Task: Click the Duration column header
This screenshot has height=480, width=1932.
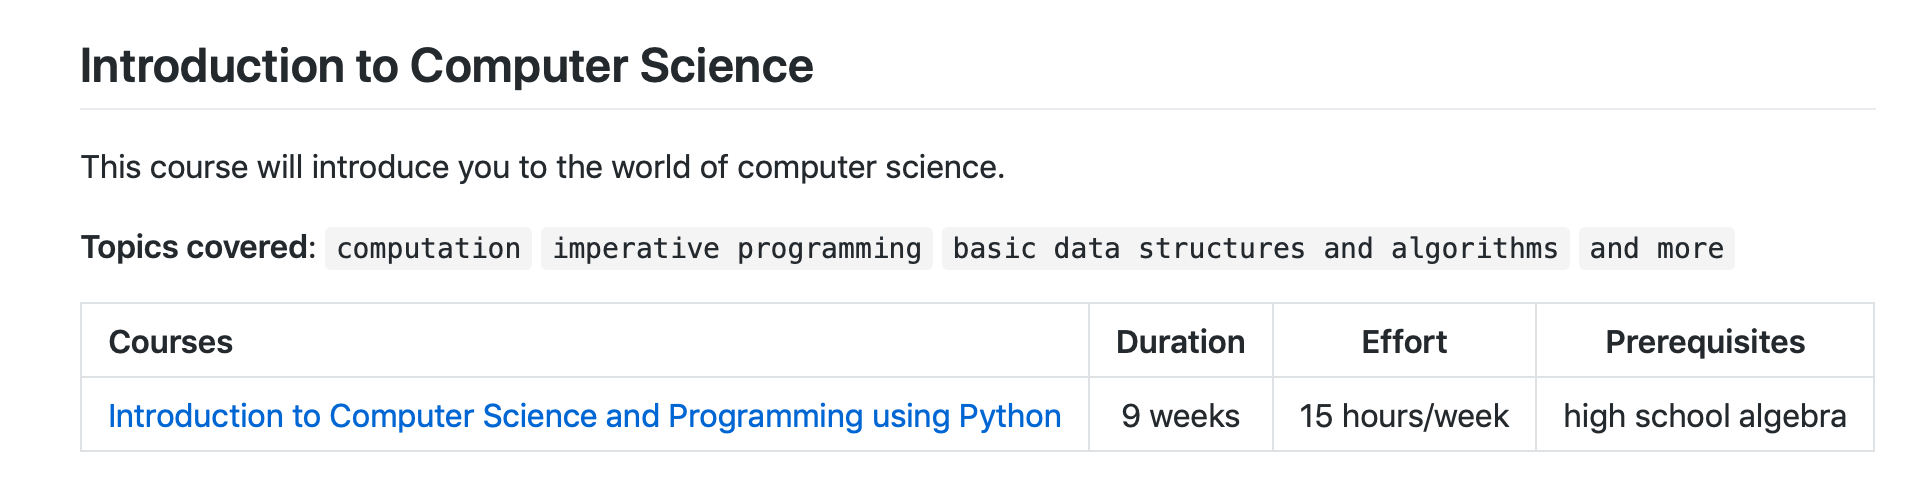Action: 1181,342
